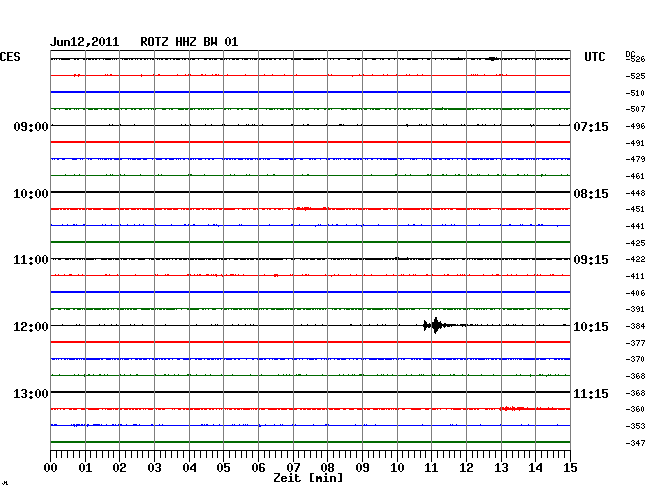Image resolution: width=650 pixels, height=494 pixels.
Task: Click the DC offset value -422
Action: coord(635,259)
